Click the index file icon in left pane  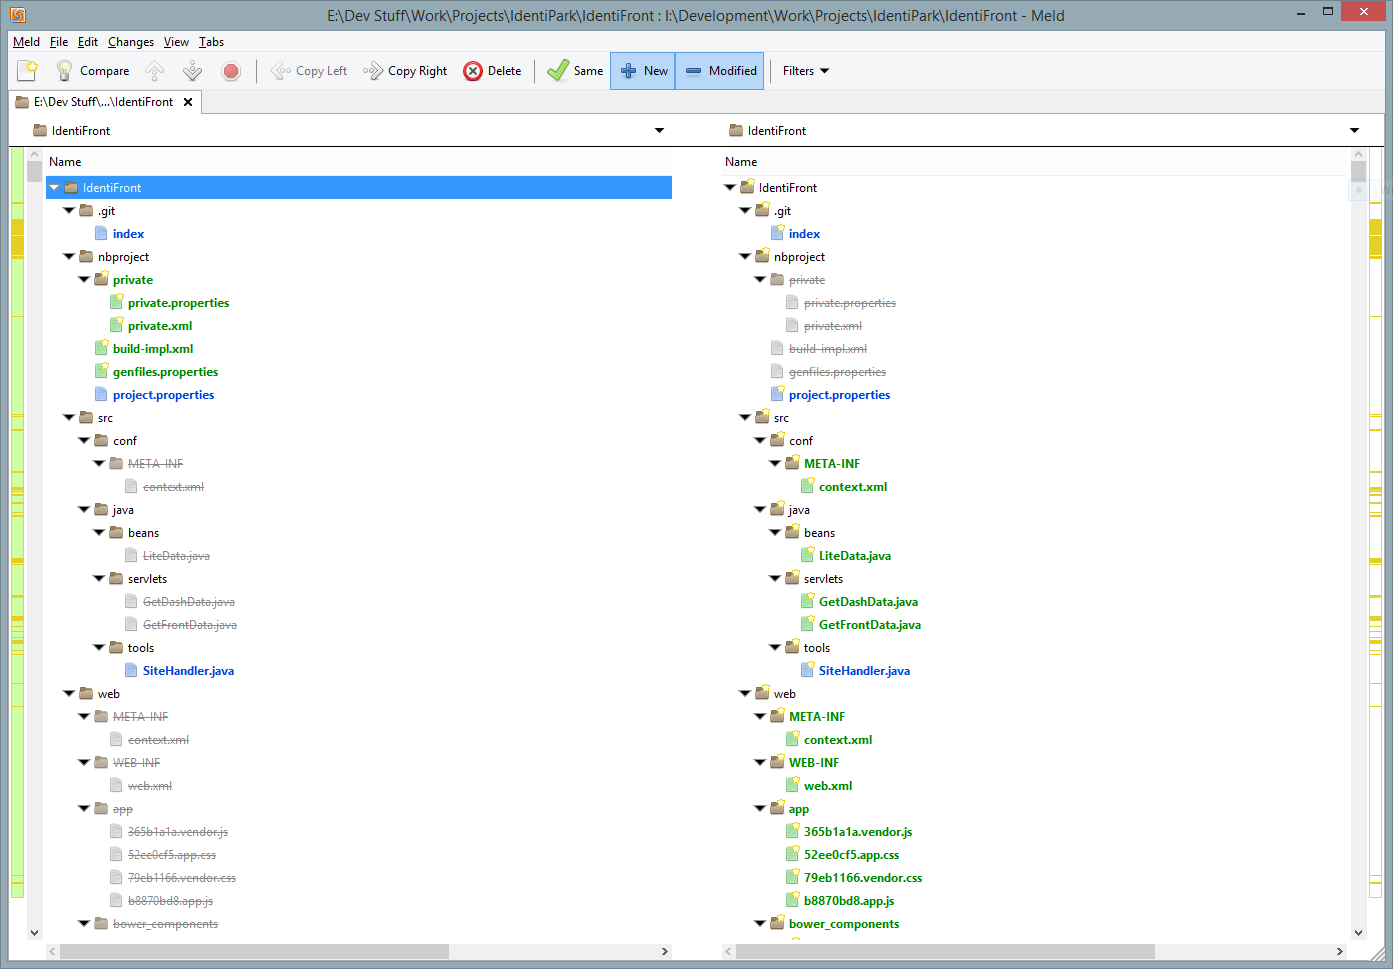point(101,234)
